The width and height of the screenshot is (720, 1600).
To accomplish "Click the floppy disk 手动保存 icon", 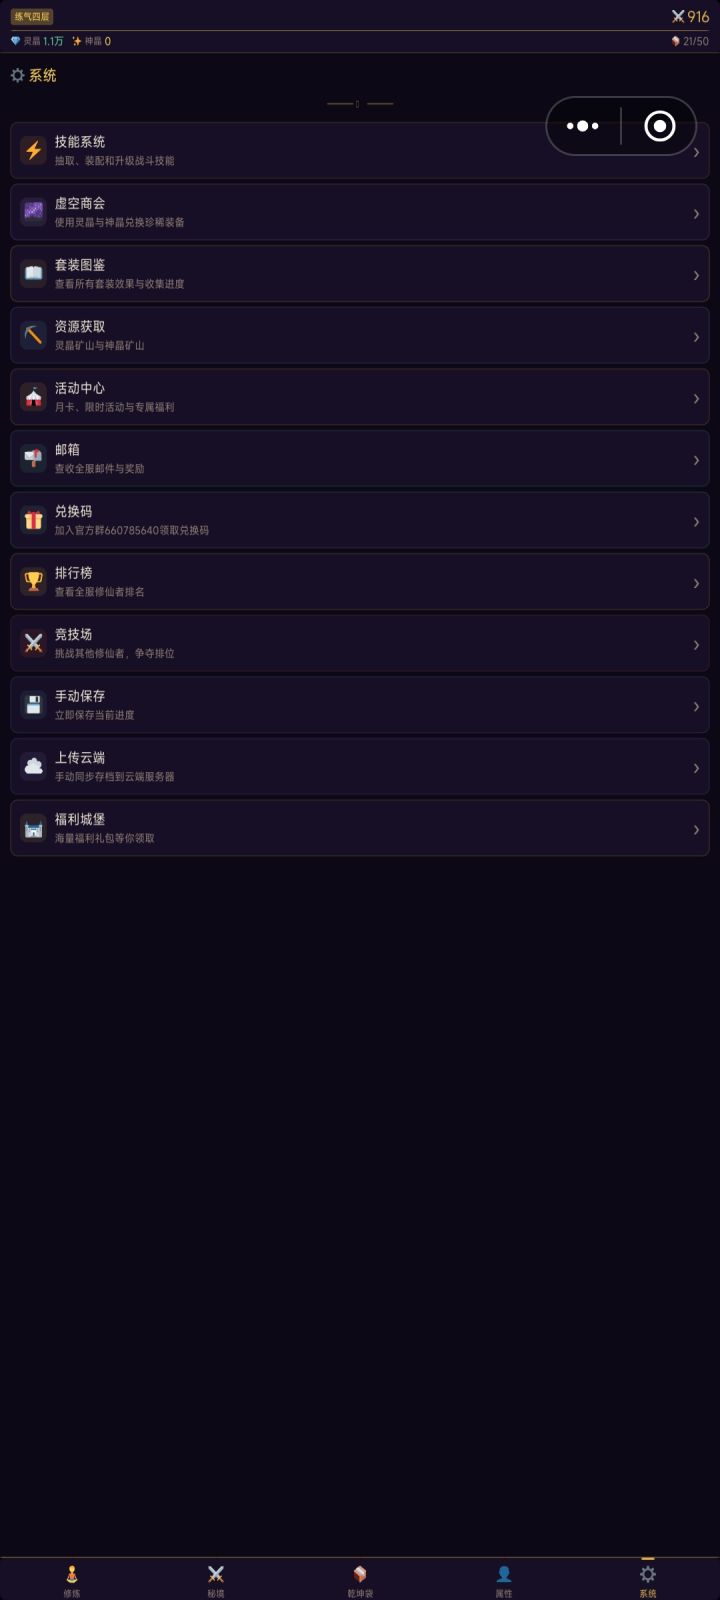I will pos(34,705).
